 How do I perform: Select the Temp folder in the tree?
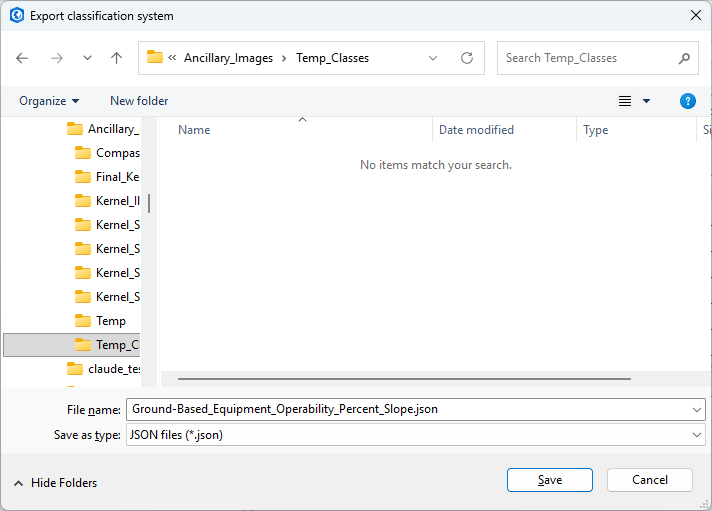(x=100, y=321)
